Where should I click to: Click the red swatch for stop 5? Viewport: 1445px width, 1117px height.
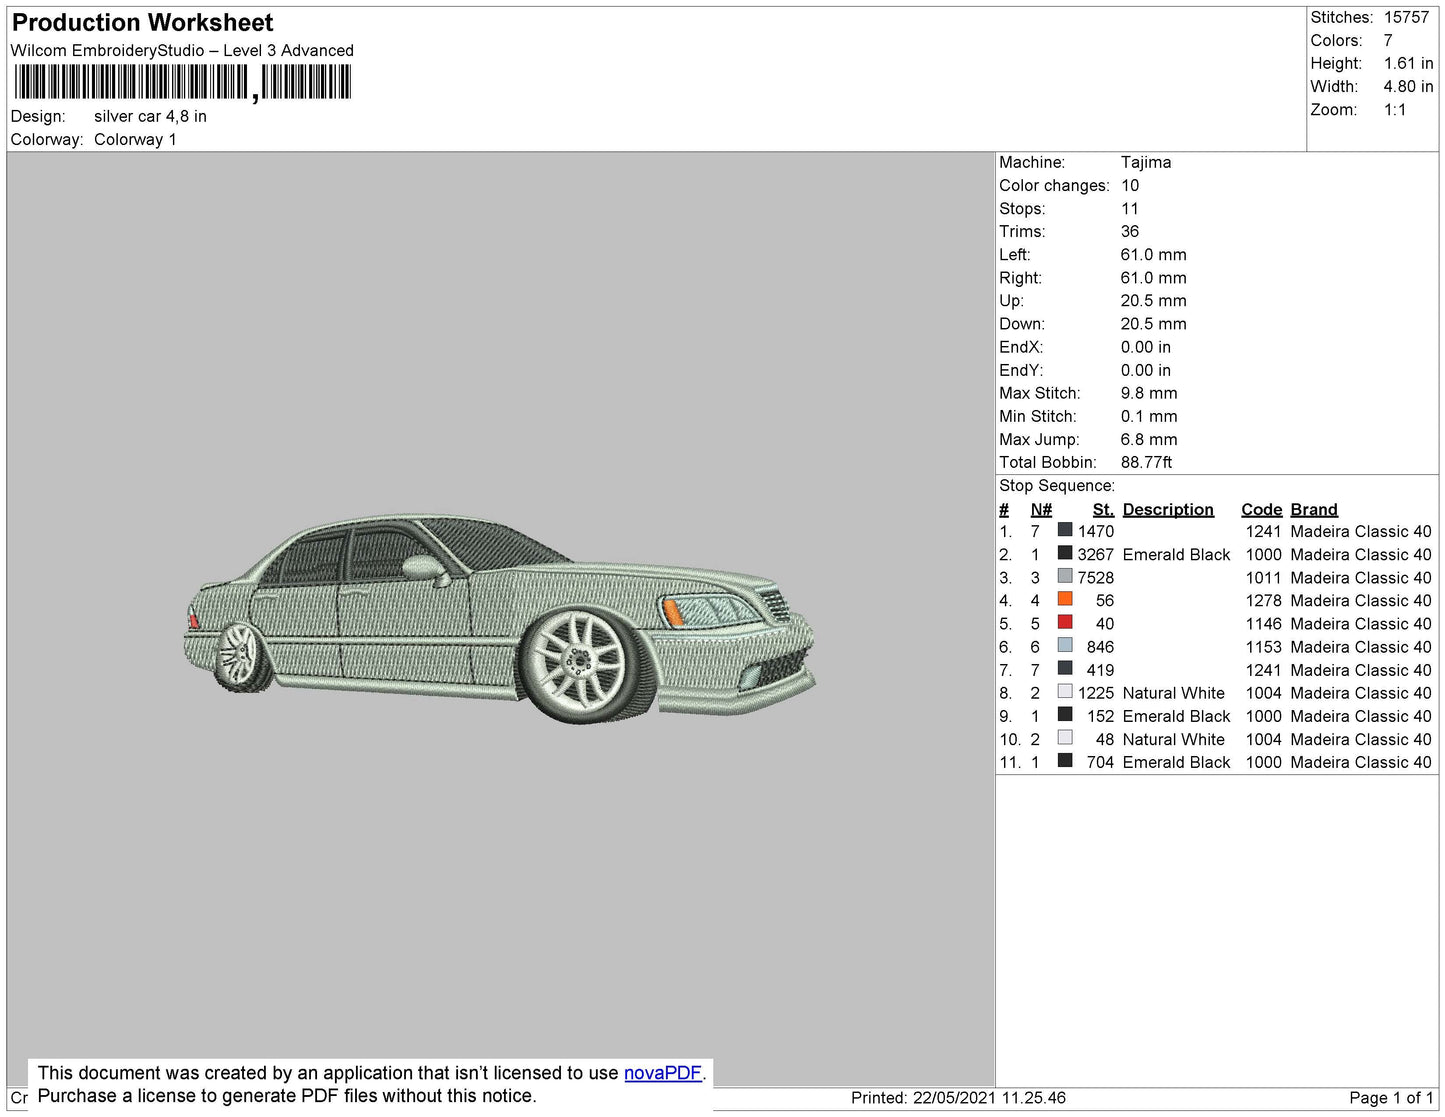tap(1065, 622)
